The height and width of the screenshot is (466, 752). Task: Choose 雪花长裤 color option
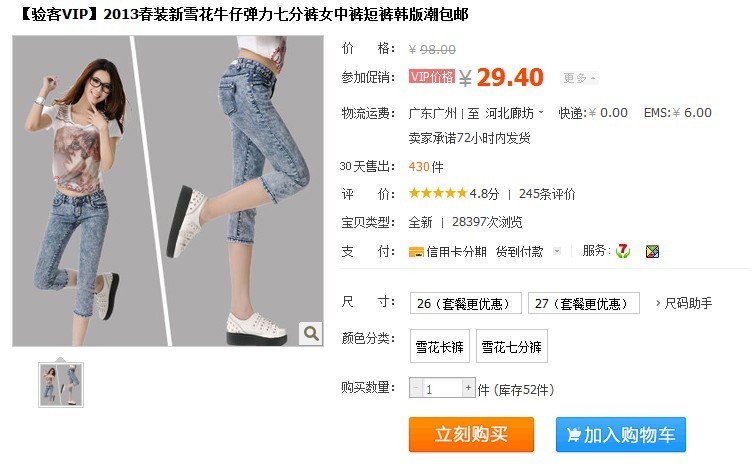(x=439, y=346)
